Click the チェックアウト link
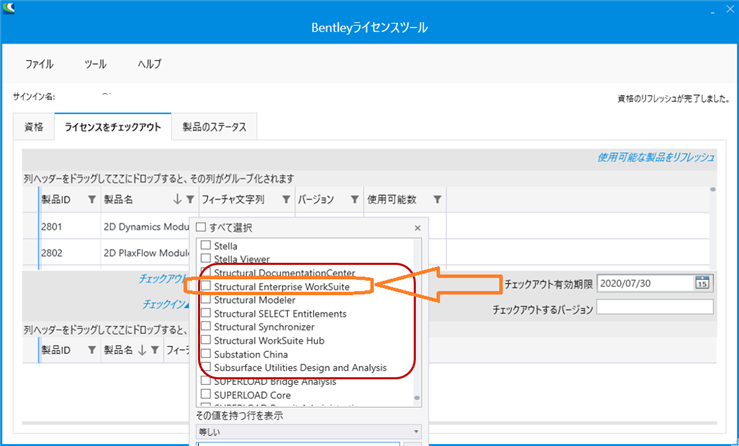This screenshot has width=739, height=446. coord(163,279)
